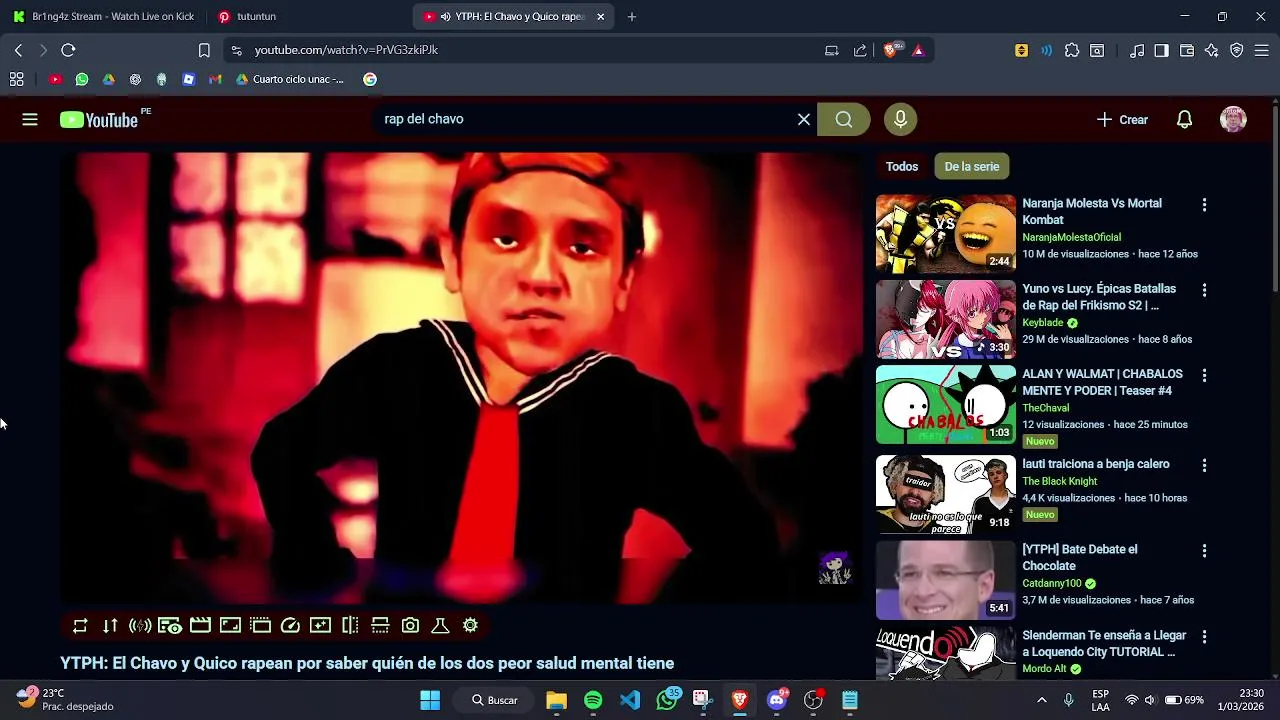Open the gear settings icon below video
The width and height of the screenshot is (1280, 720).
click(470, 626)
